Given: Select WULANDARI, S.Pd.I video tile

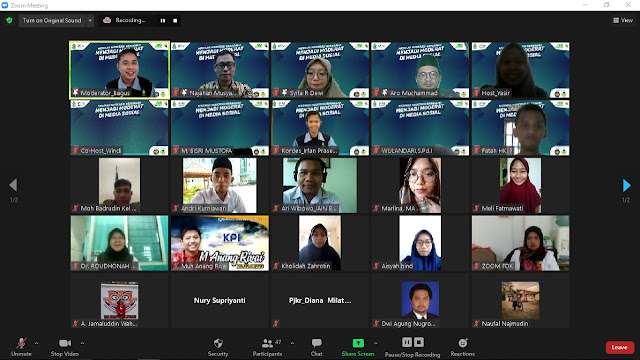Looking at the screenshot, I should tap(420, 128).
